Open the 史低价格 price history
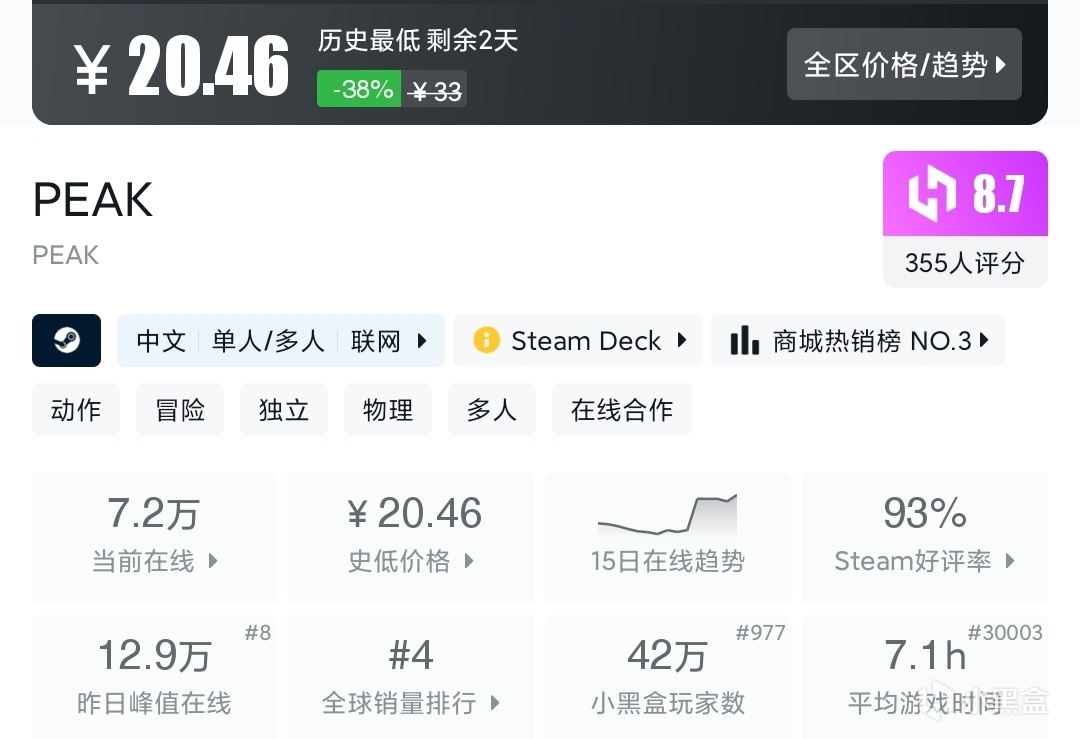The width and height of the screenshot is (1080, 739). coord(411,538)
